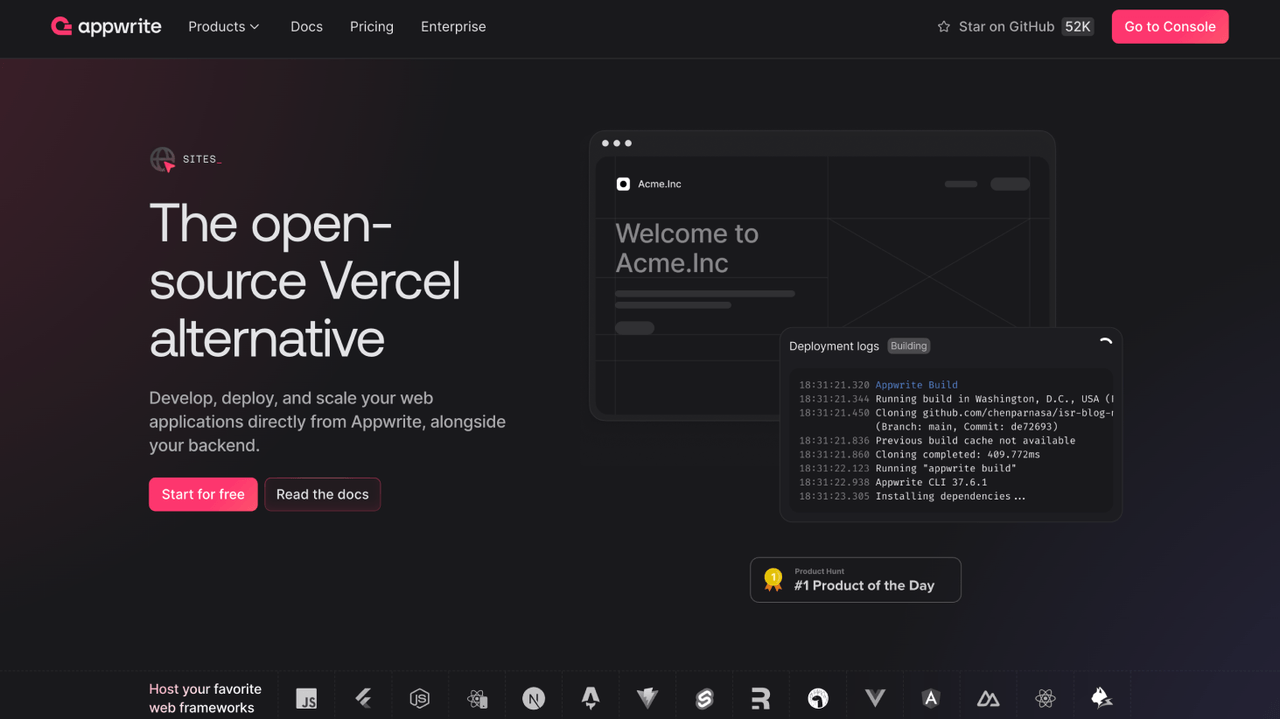Pick the Astro framework icon
This screenshot has height=719, width=1280.
pos(591,698)
